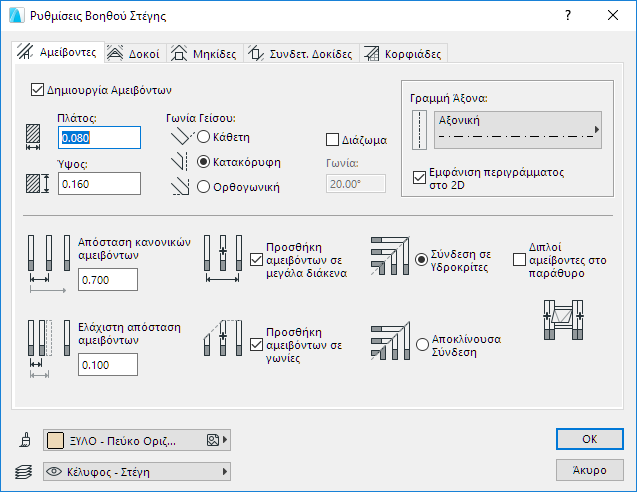Open the ΞΥΛΟ - Πεύκο material dropdown

coord(137,440)
